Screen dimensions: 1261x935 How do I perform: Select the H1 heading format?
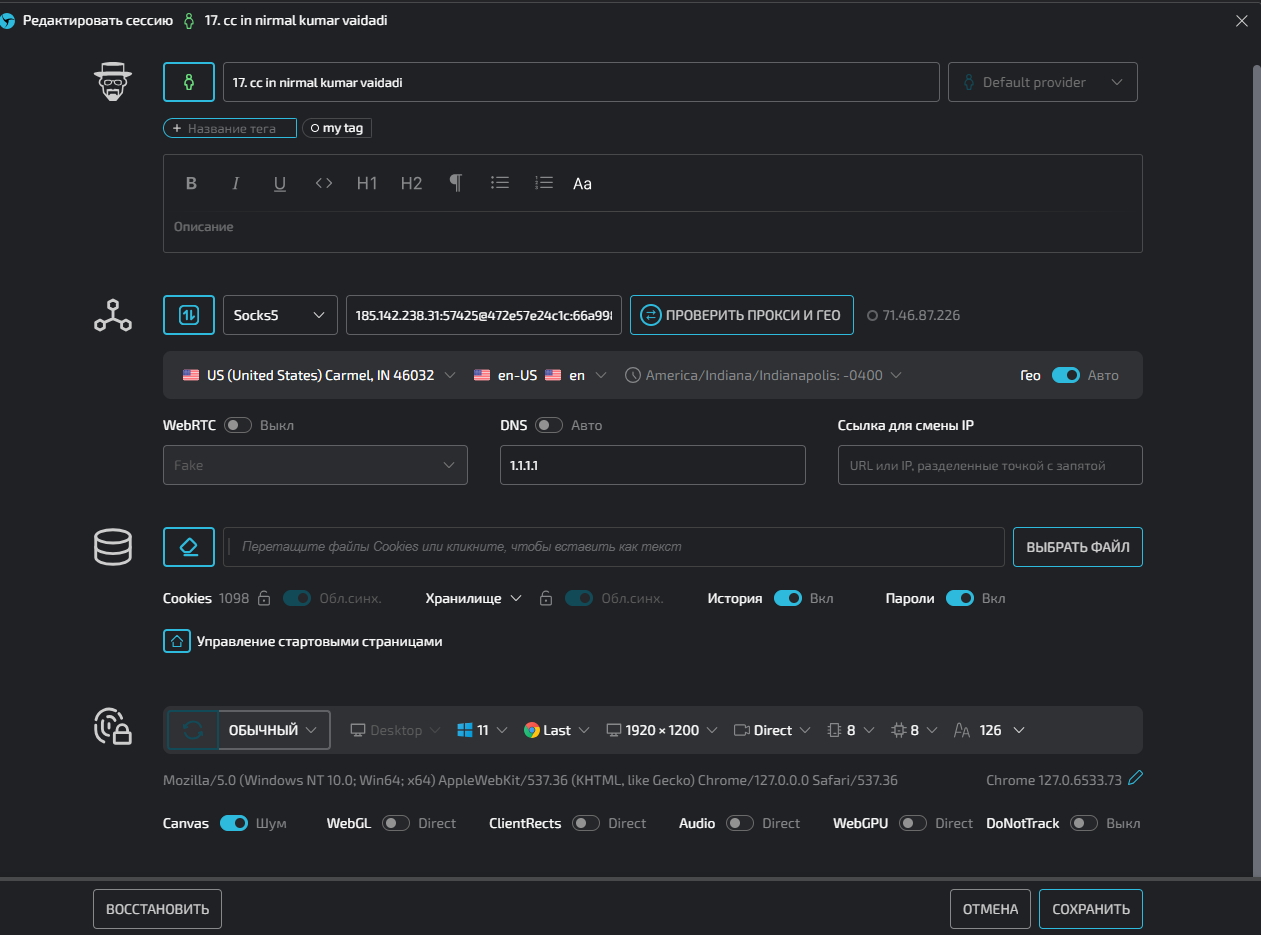pos(367,183)
